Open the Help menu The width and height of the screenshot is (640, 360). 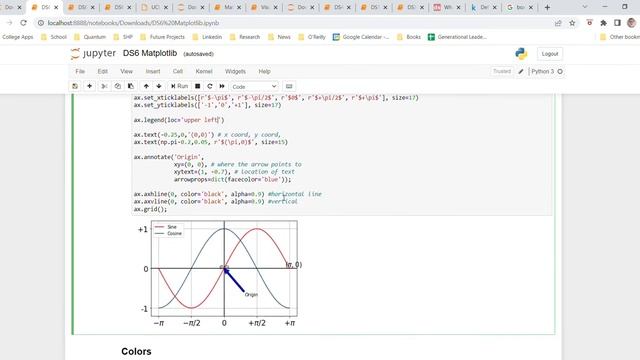(264, 71)
